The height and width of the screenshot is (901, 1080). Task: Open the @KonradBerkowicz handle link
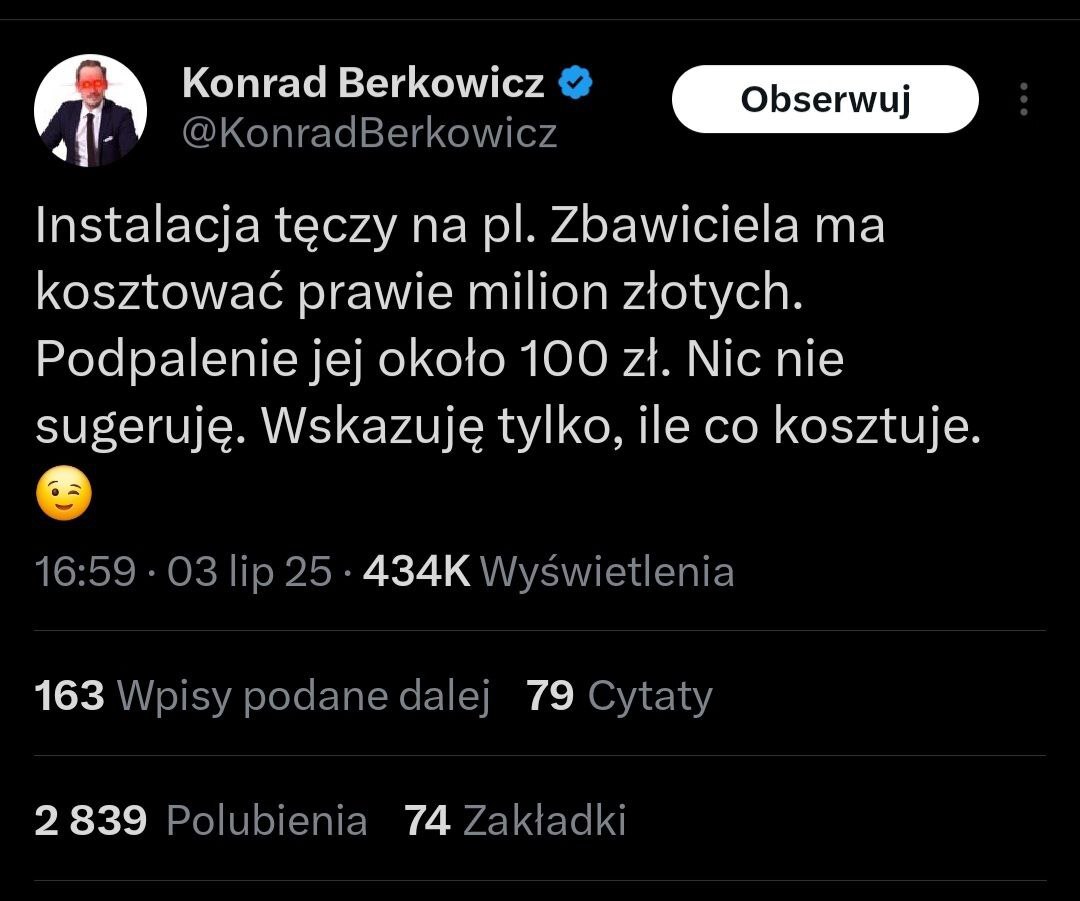[x=369, y=133]
